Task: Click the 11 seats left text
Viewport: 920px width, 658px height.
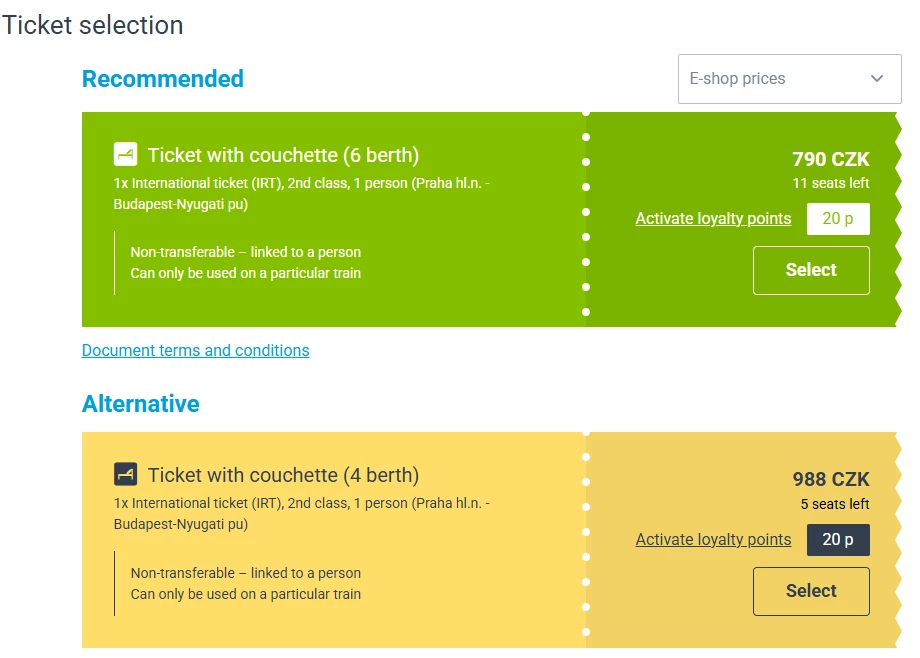Action: (x=830, y=183)
